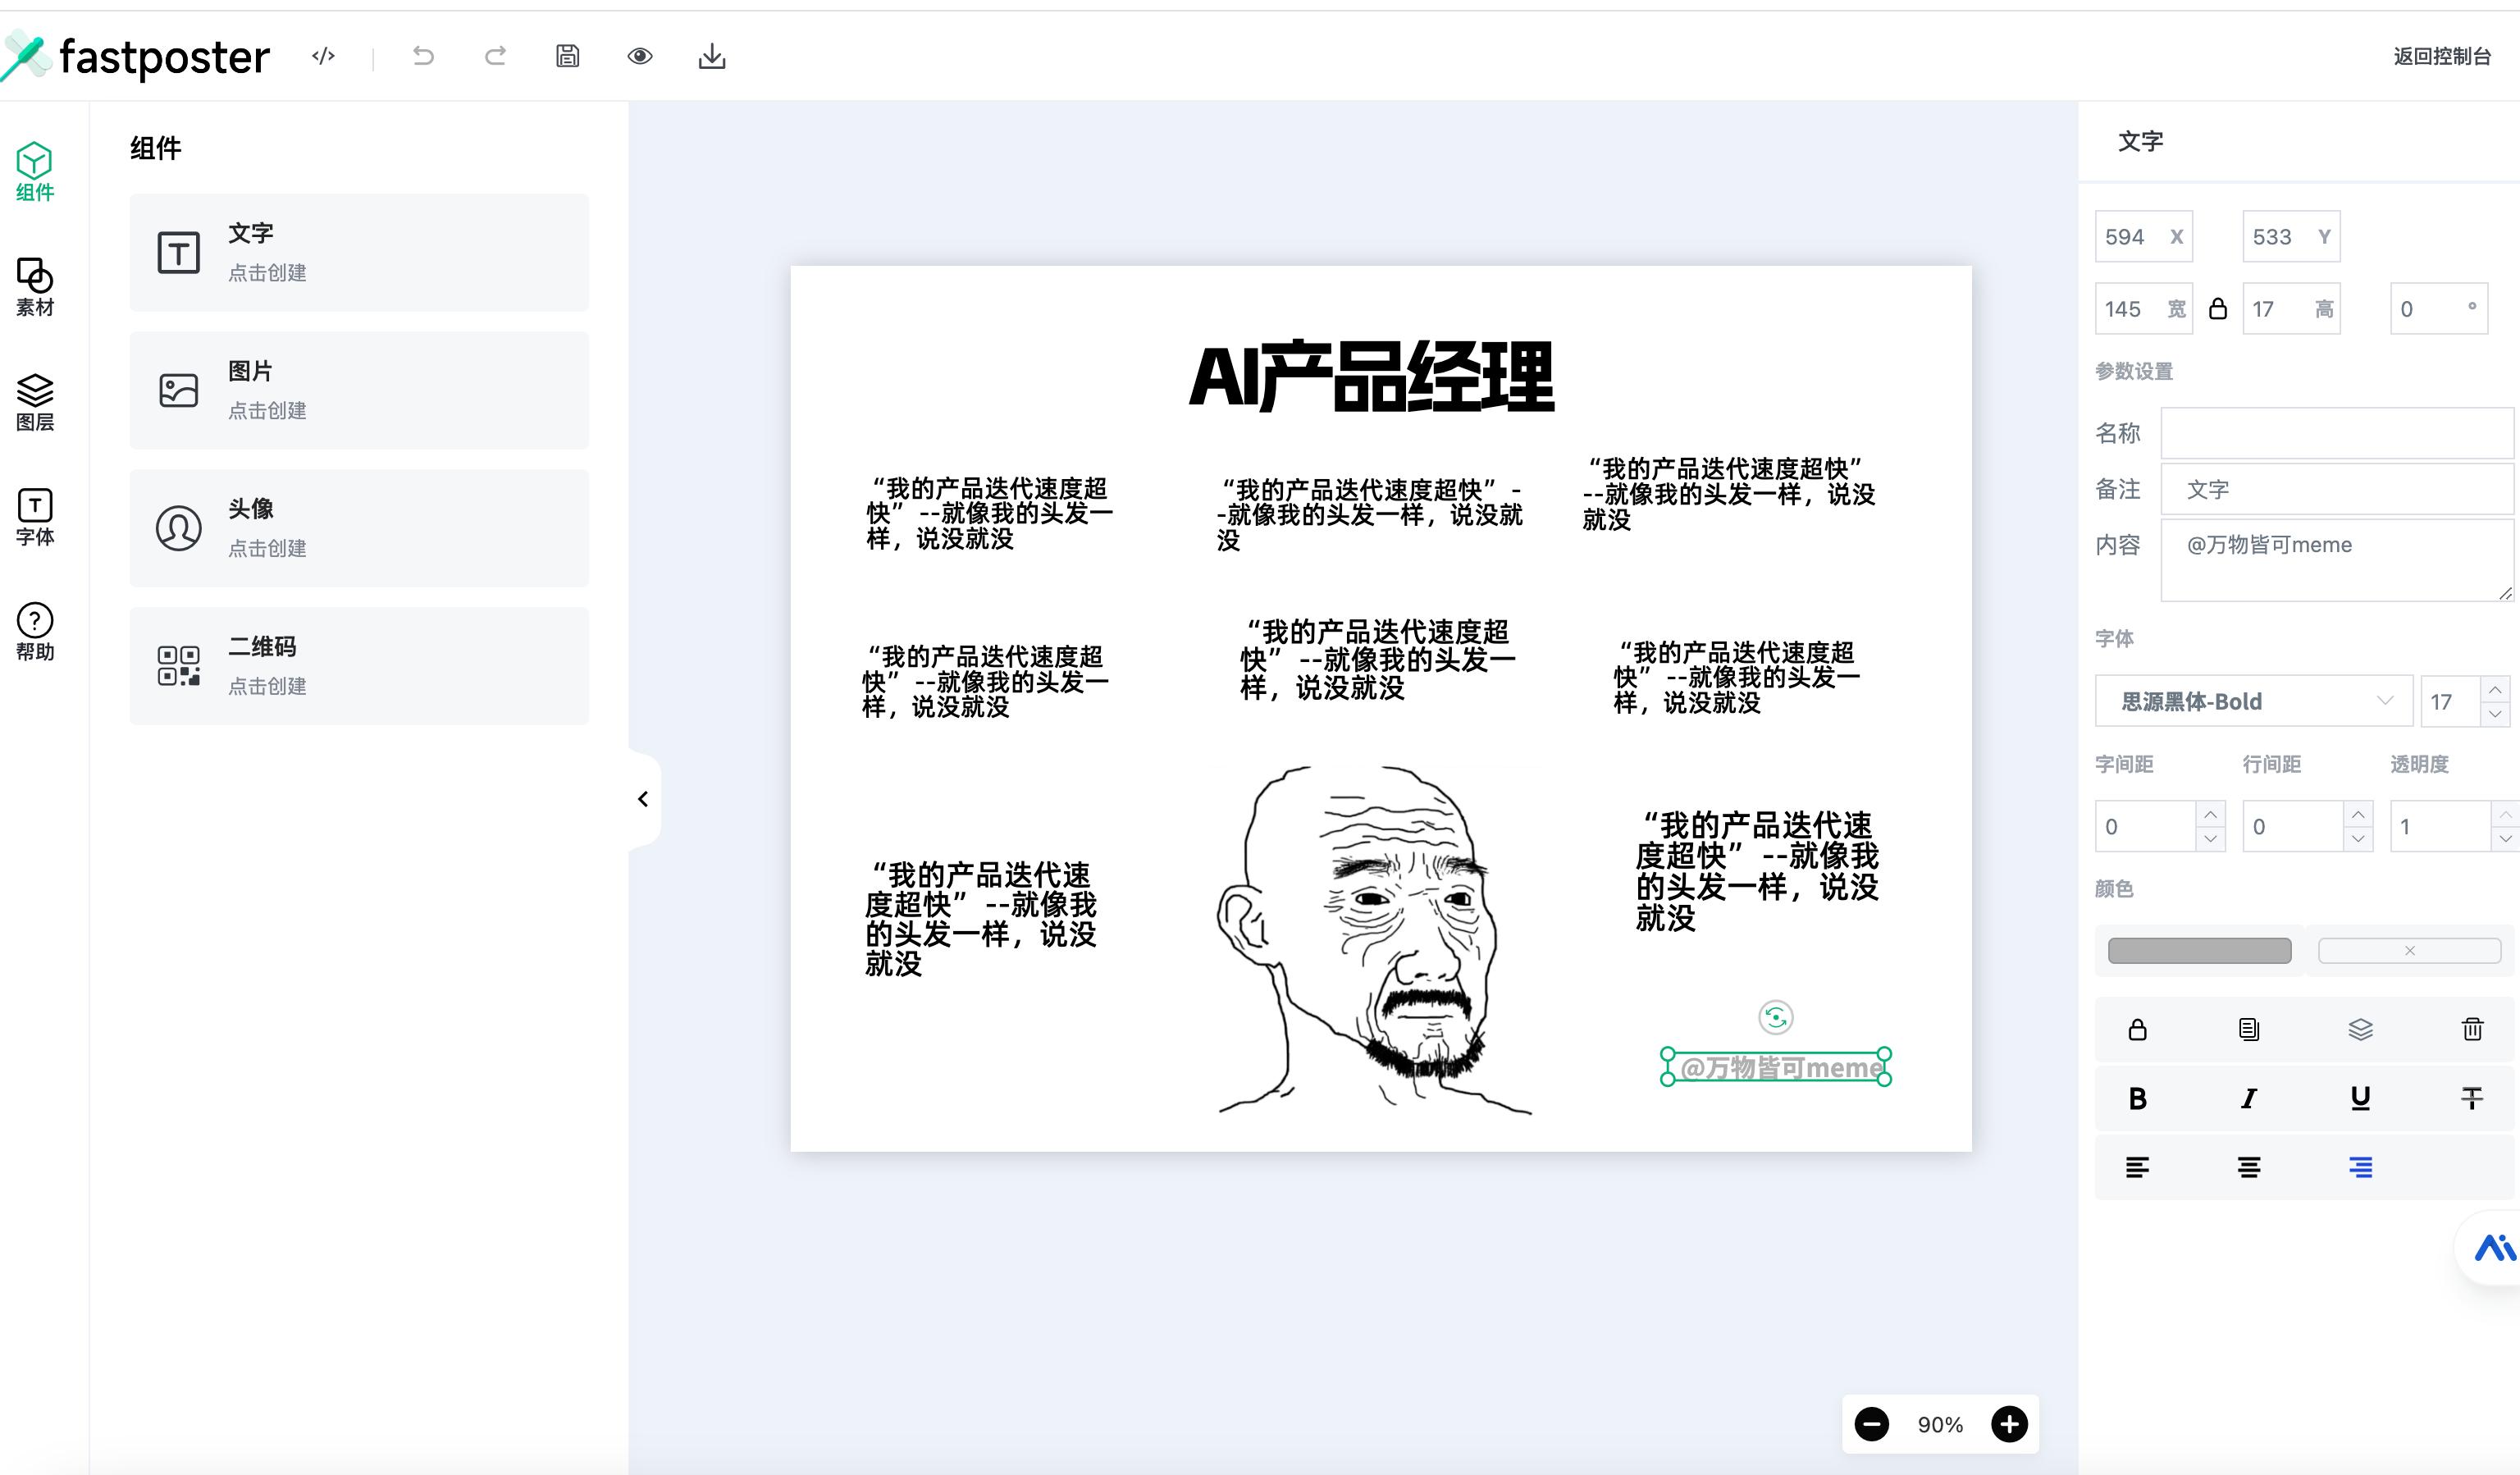This screenshot has width=2520, height=1475.
Task: Download the poster
Action: (712, 56)
